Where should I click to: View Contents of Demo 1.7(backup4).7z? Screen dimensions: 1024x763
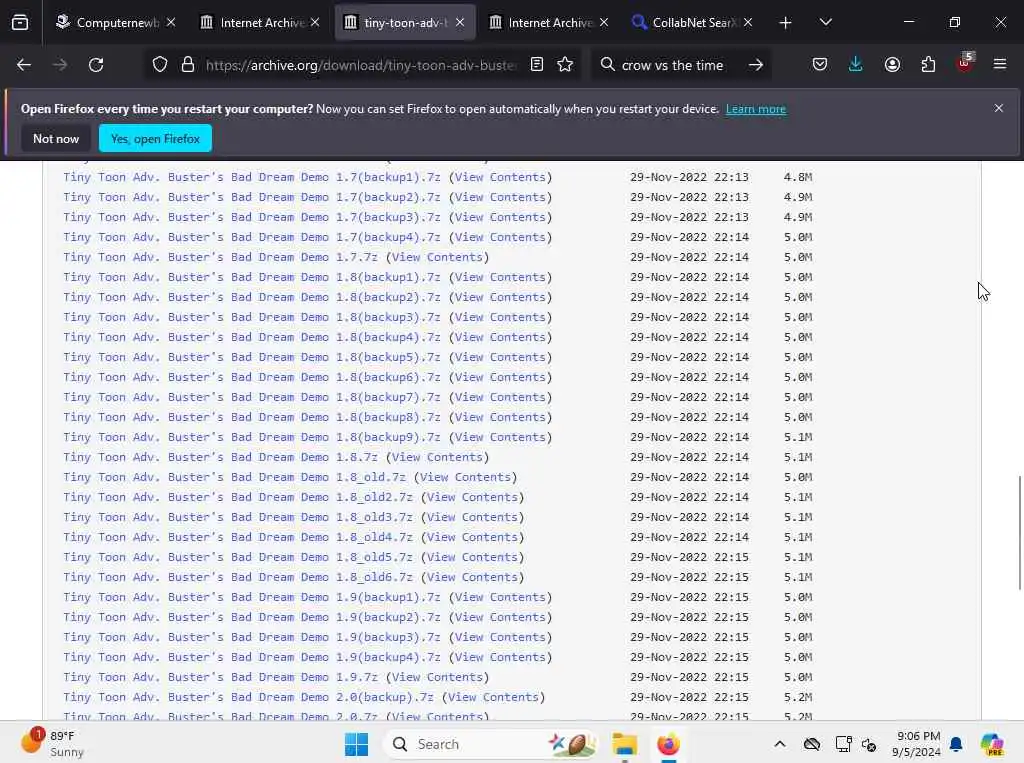coord(500,237)
